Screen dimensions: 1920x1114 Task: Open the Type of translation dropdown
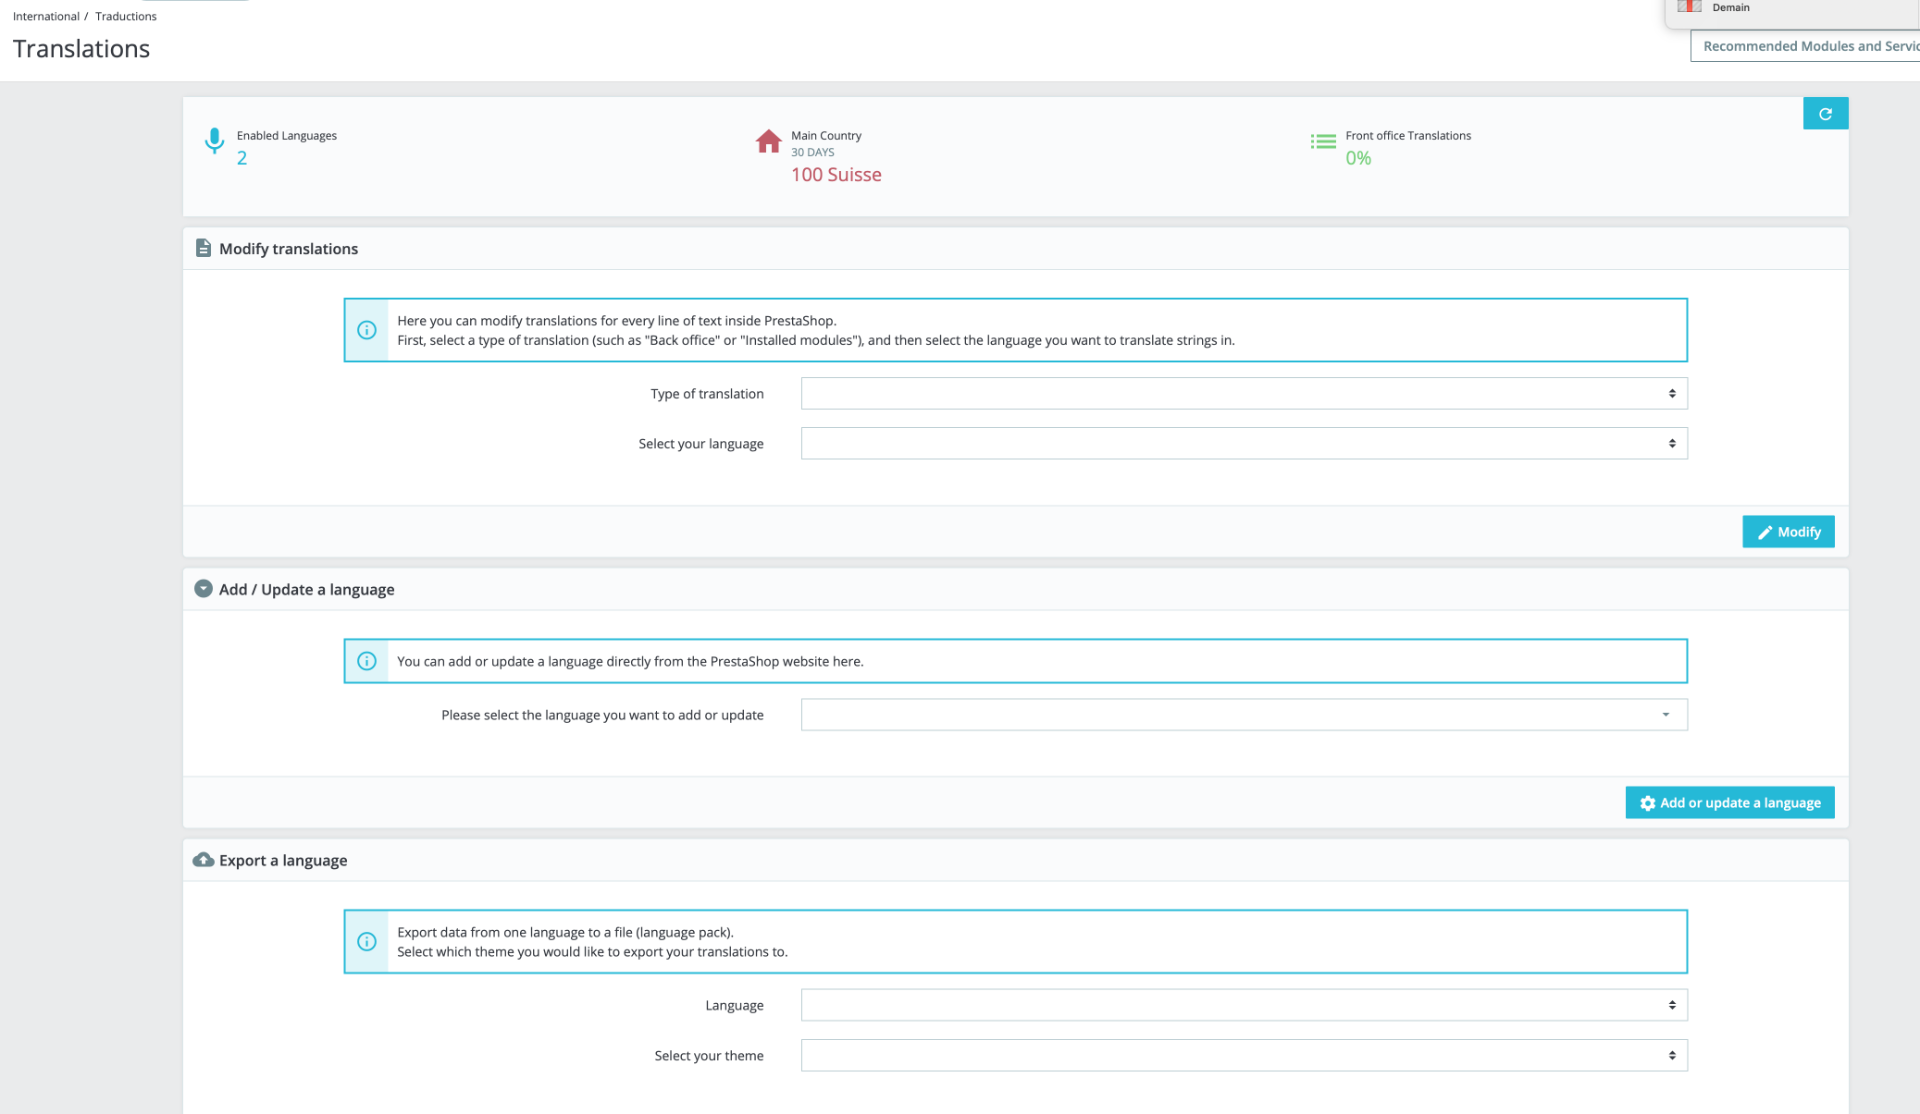(x=1244, y=393)
